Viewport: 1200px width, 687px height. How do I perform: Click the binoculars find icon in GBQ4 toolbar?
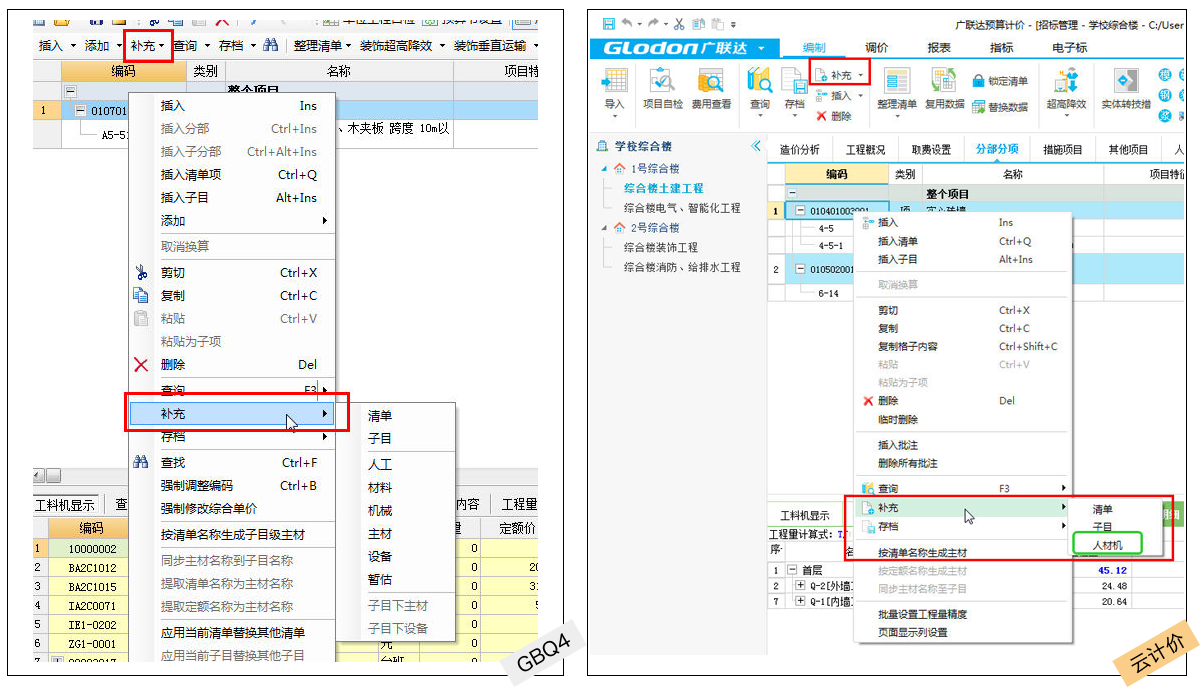pos(270,45)
